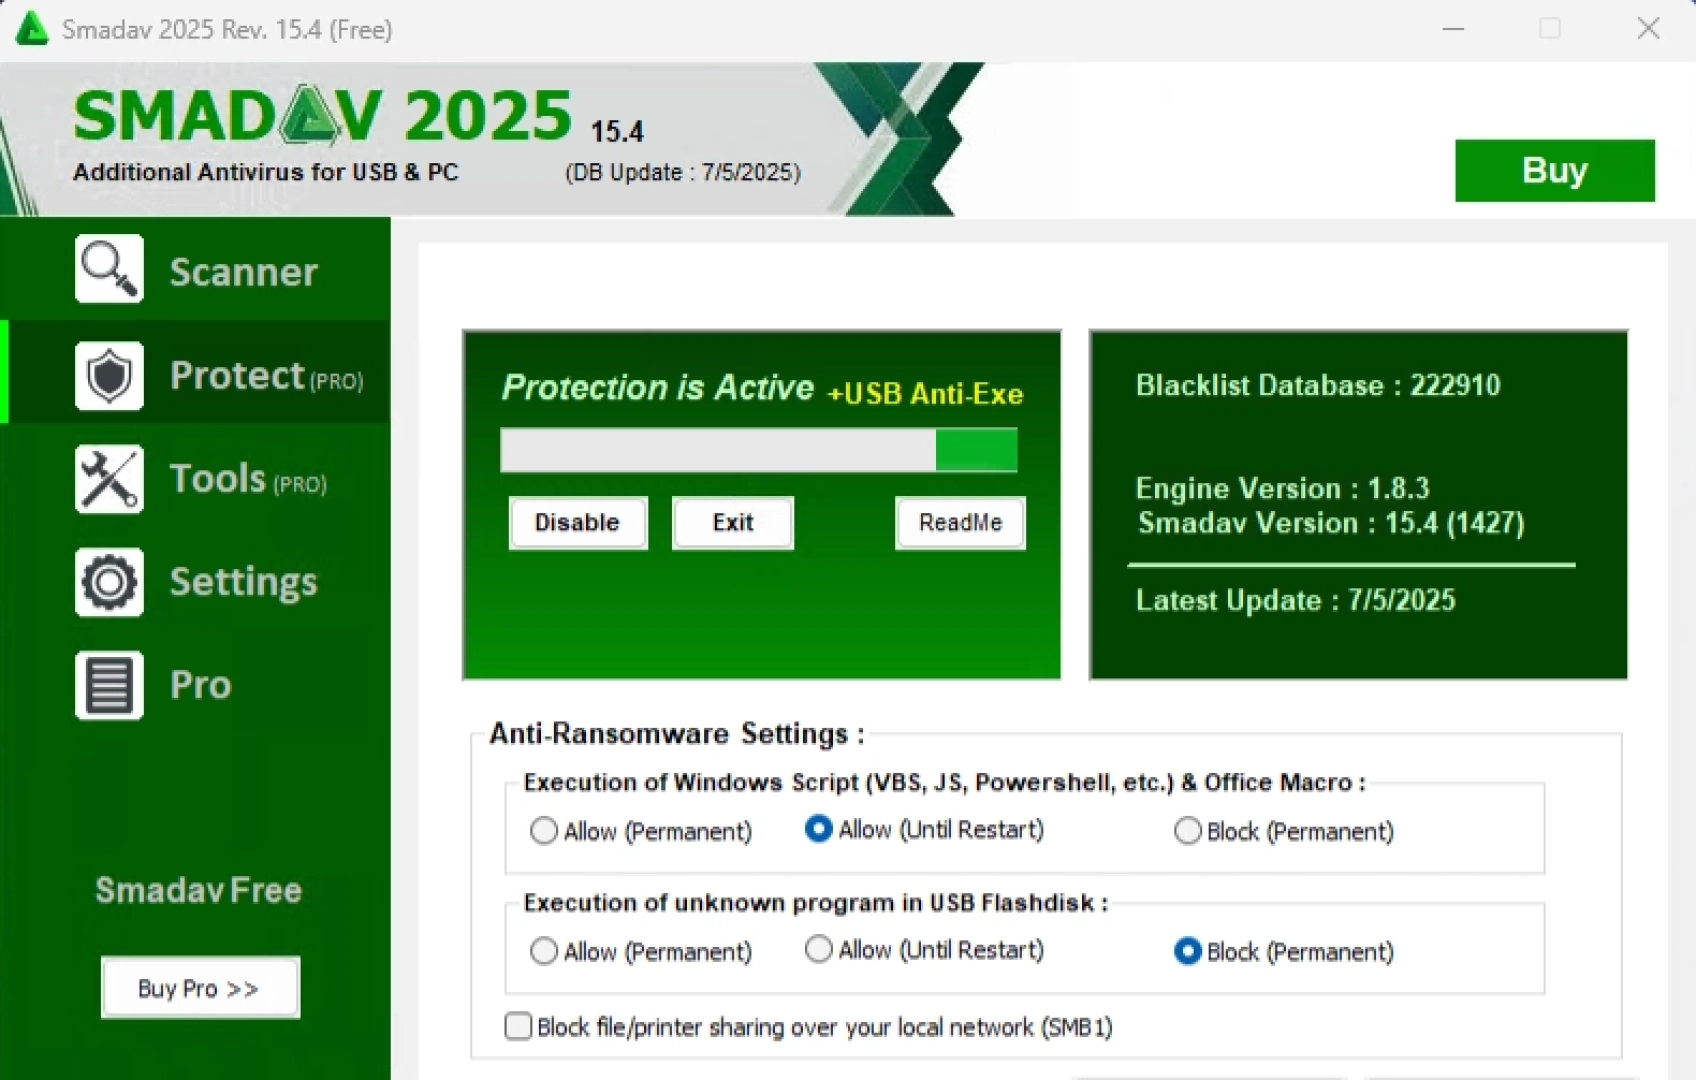1696x1080 pixels.
Task: Click the +USB Anti-Exe label
Action: pyautogui.click(x=925, y=394)
